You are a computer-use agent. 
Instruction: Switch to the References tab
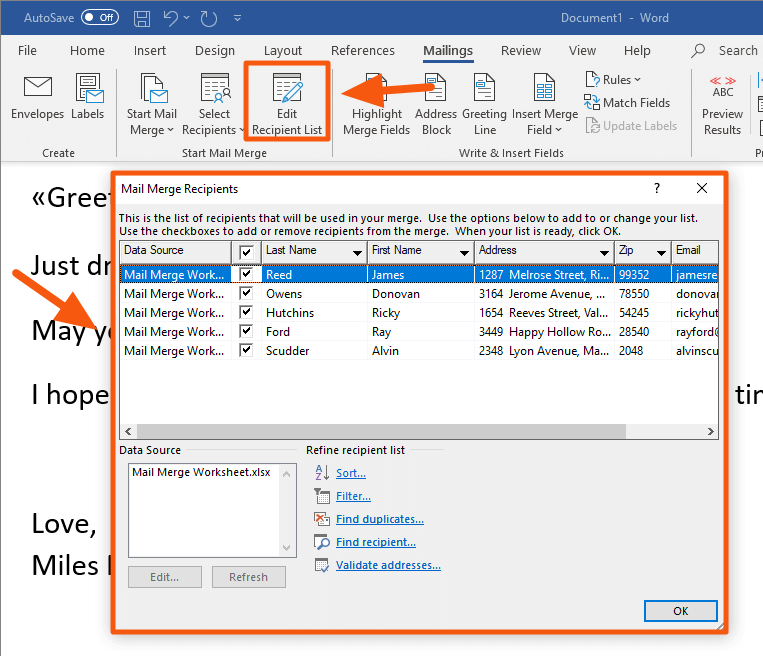[363, 51]
